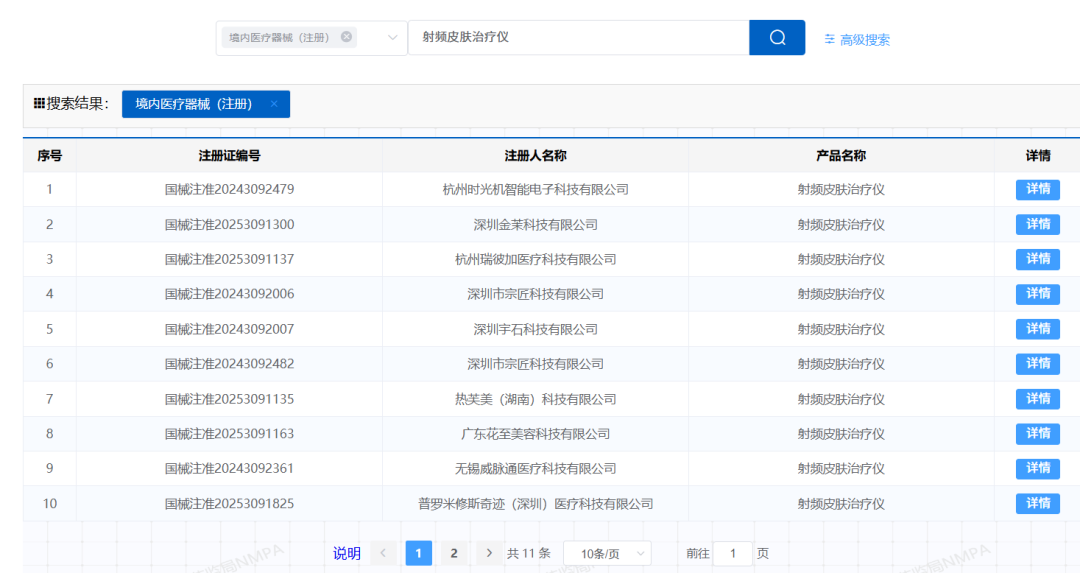Go to next page arrow
The width and height of the screenshot is (1080, 573).
pyautogui.click(x=489, y=553)
